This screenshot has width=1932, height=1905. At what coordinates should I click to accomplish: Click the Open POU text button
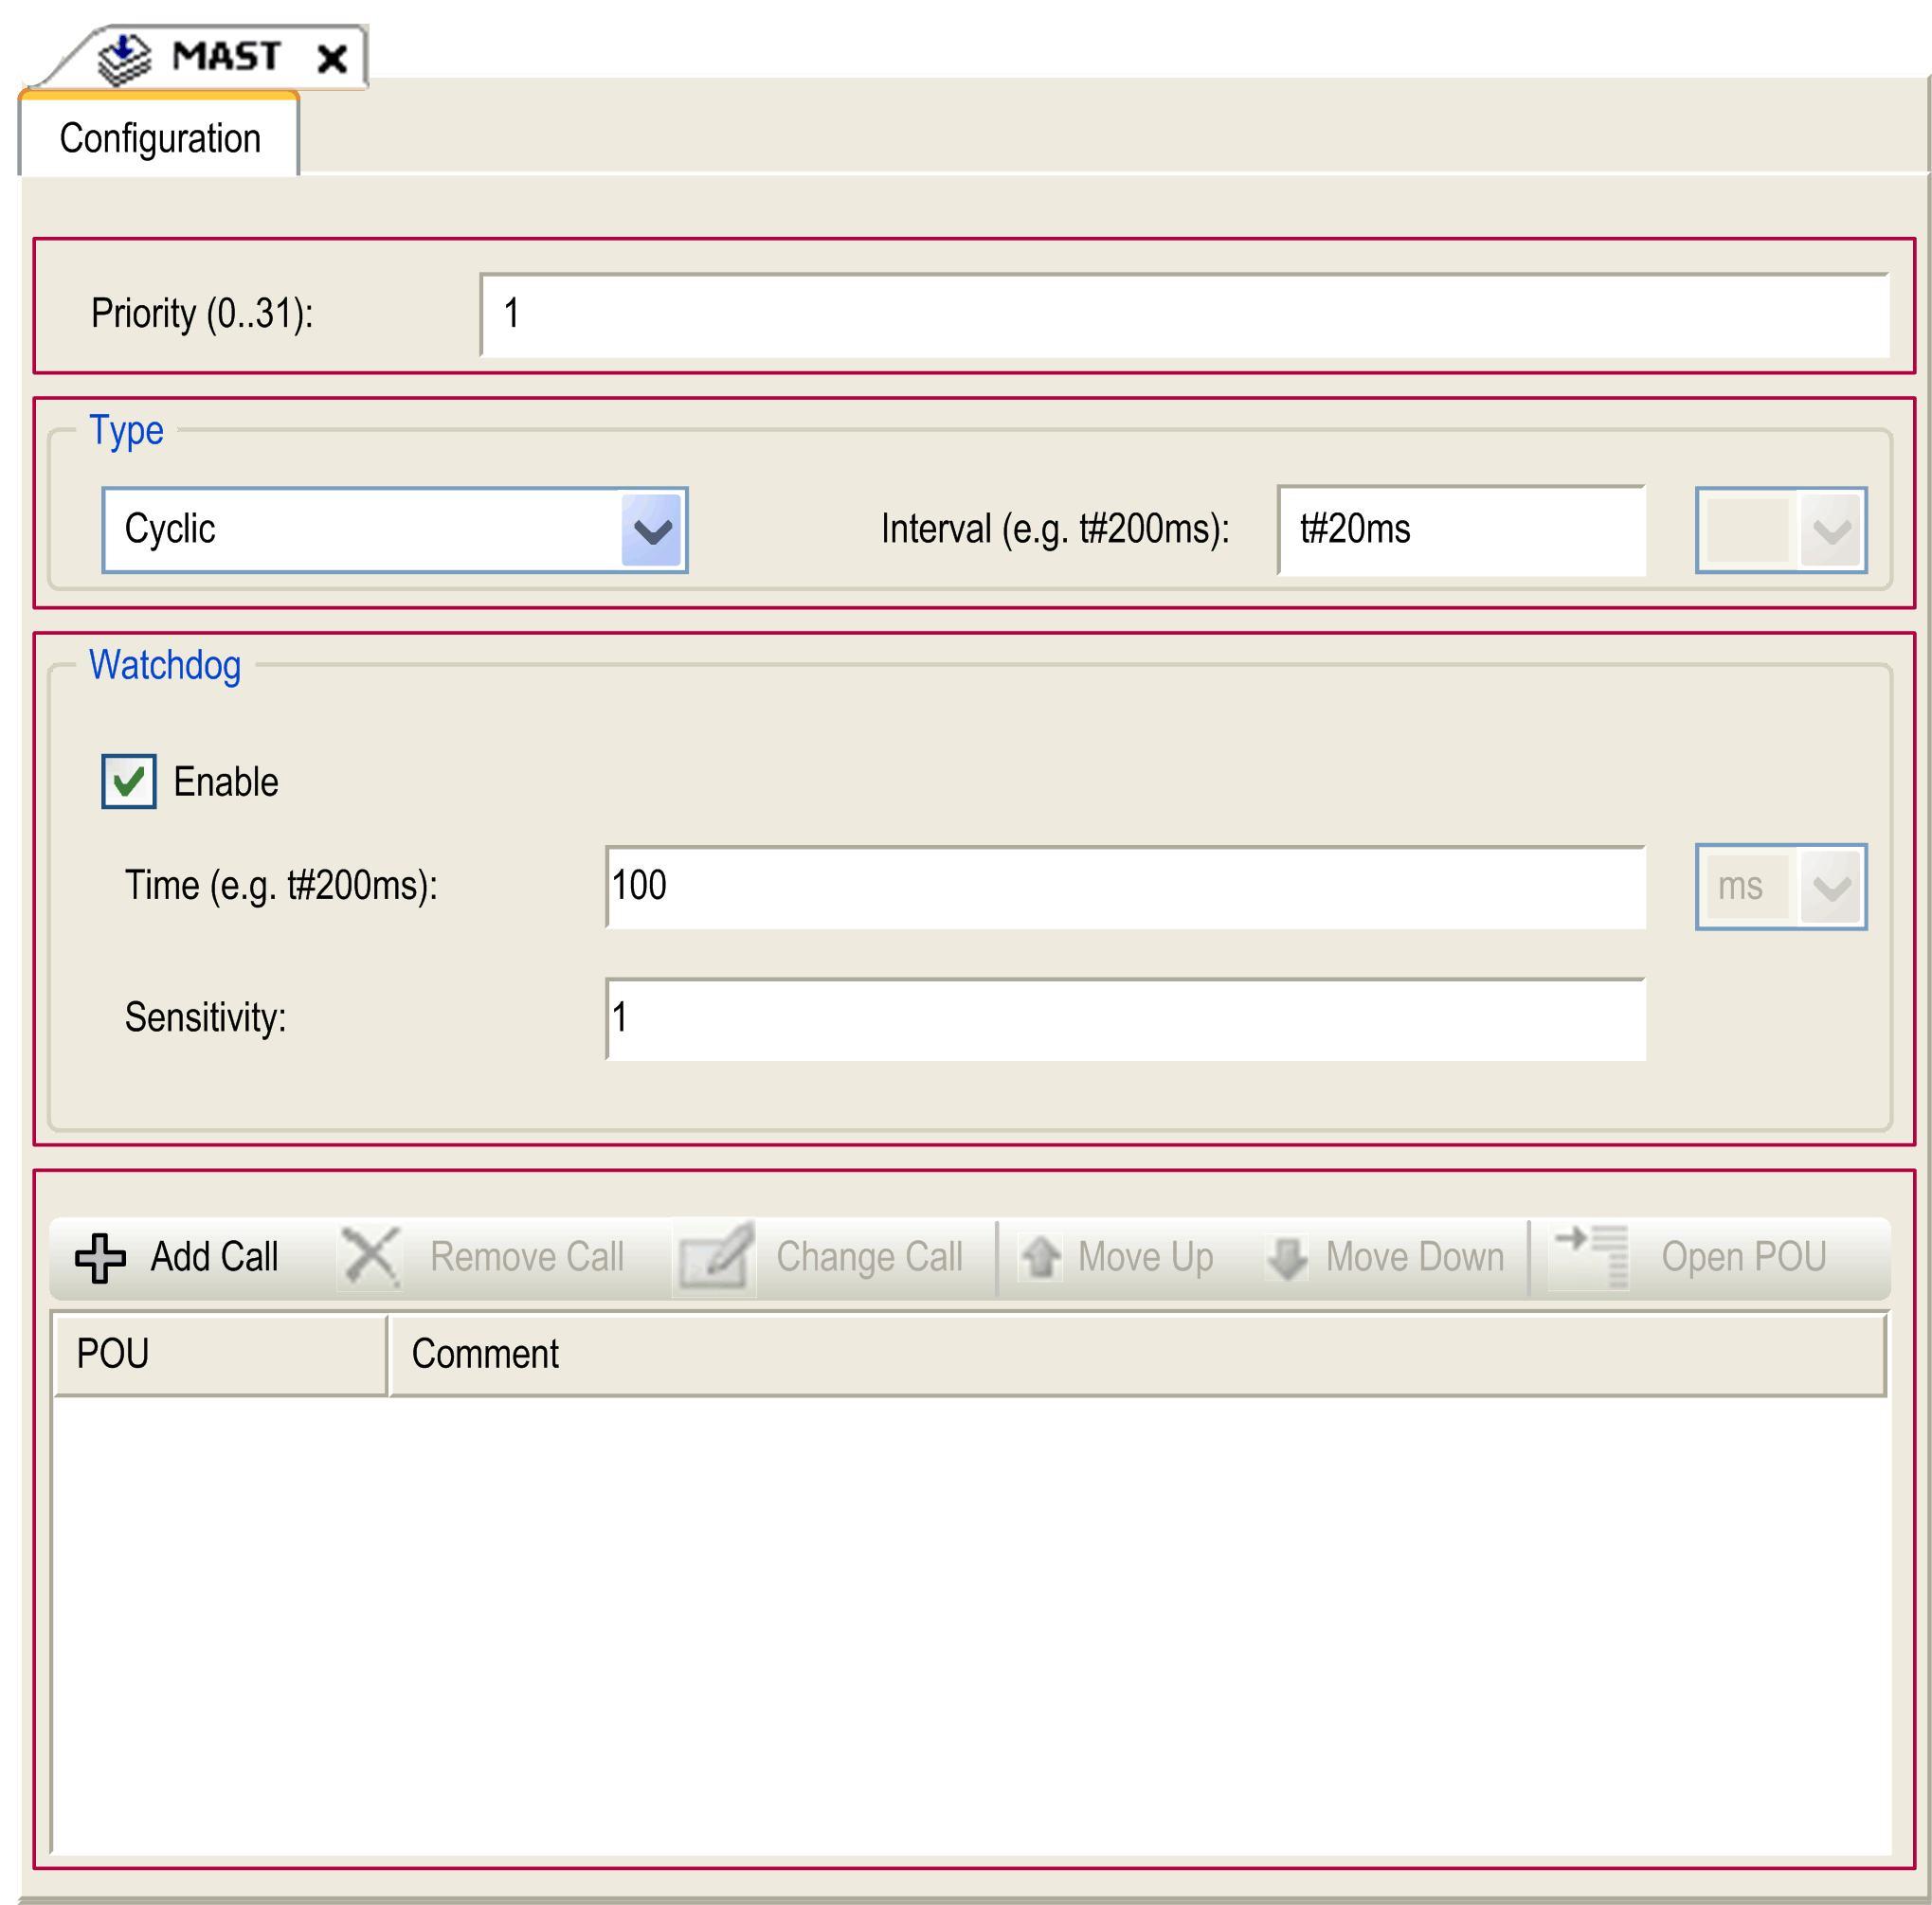1743,1257
